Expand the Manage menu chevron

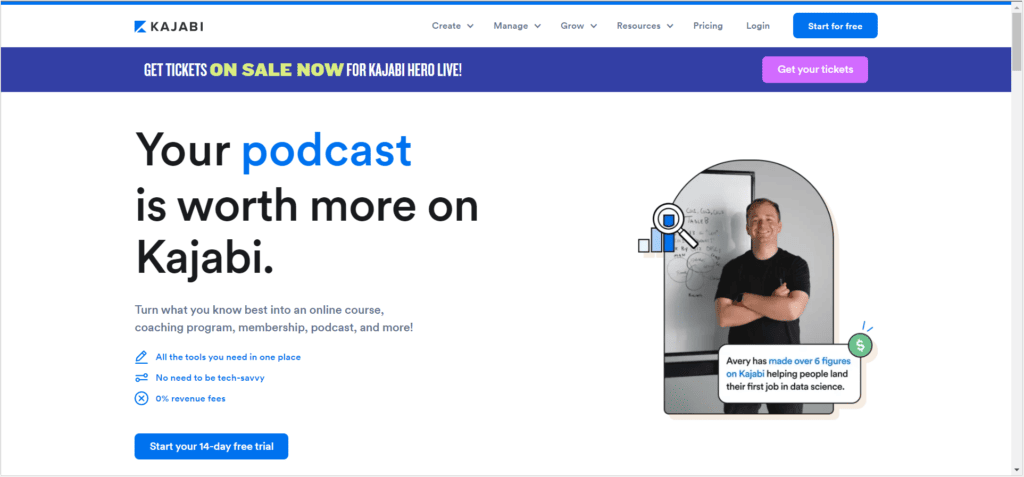537,26
